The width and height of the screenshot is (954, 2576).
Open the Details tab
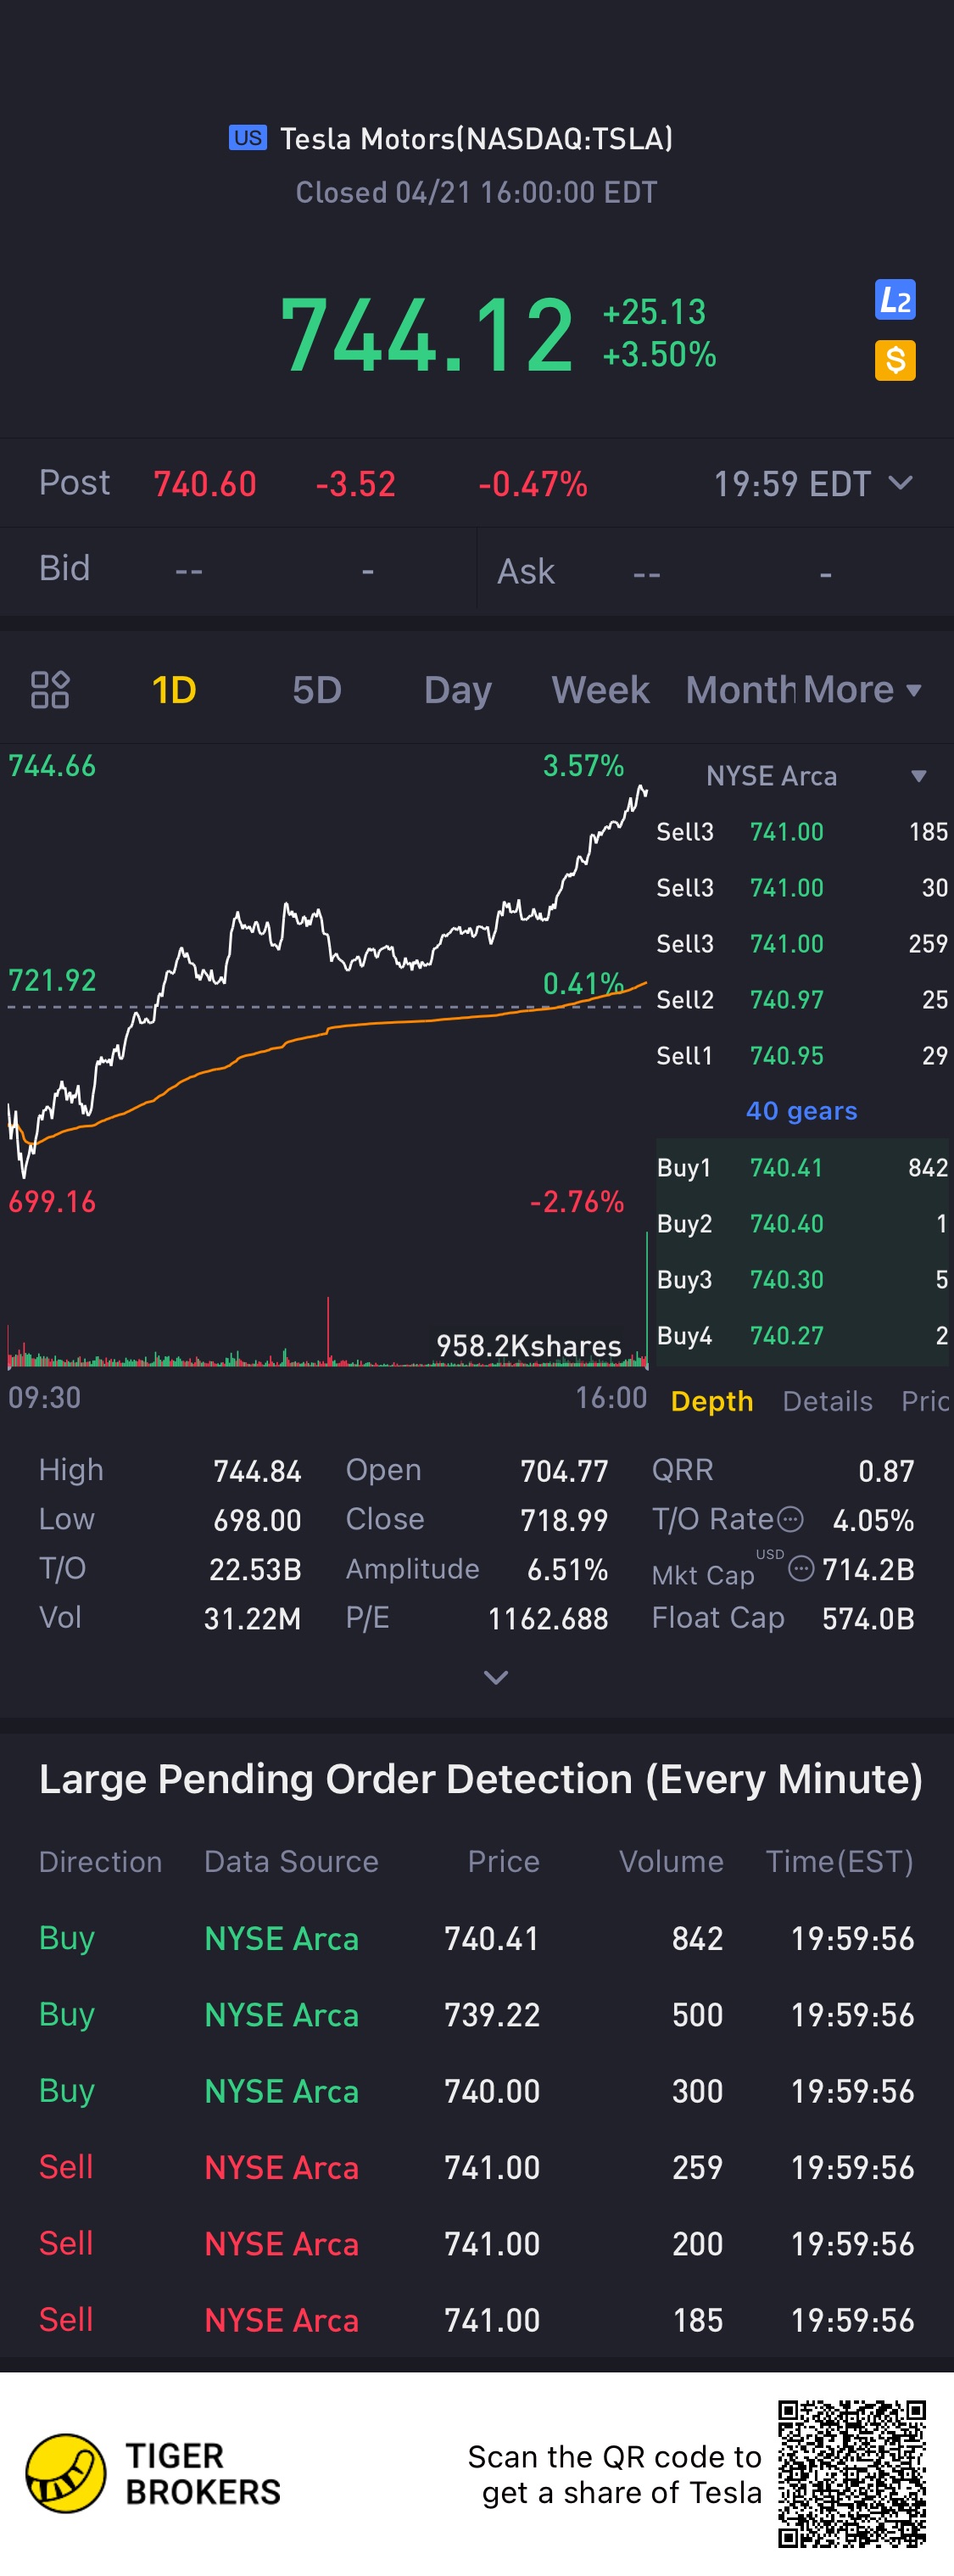[x=827, y=1401]
